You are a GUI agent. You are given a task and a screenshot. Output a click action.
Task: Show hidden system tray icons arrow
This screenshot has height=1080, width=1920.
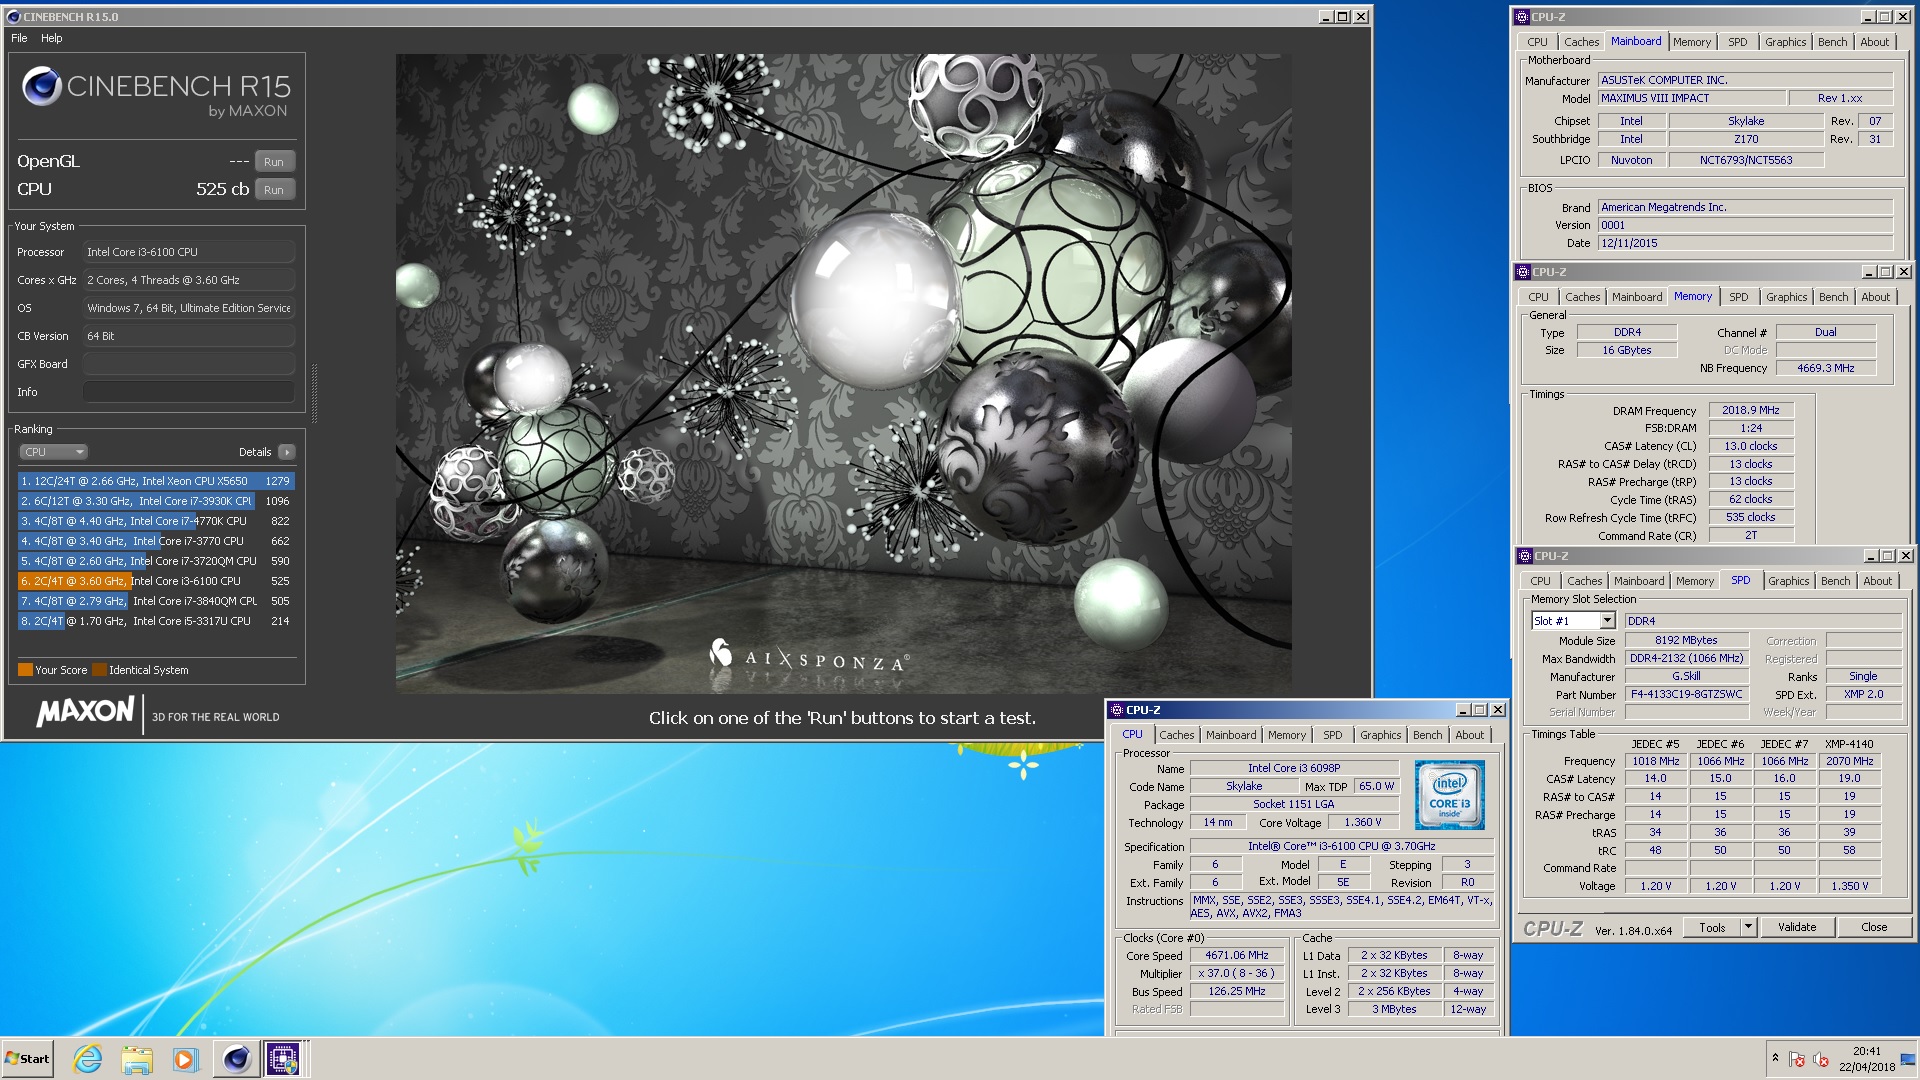click(x=1775, y=1058)
